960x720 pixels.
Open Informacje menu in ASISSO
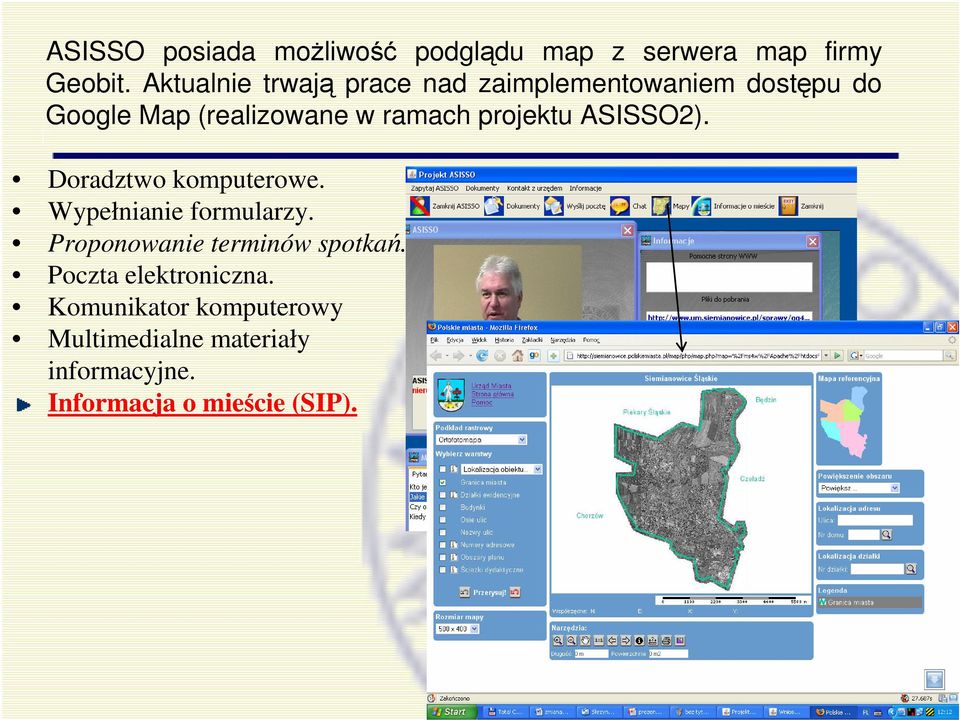pos(585,188)
